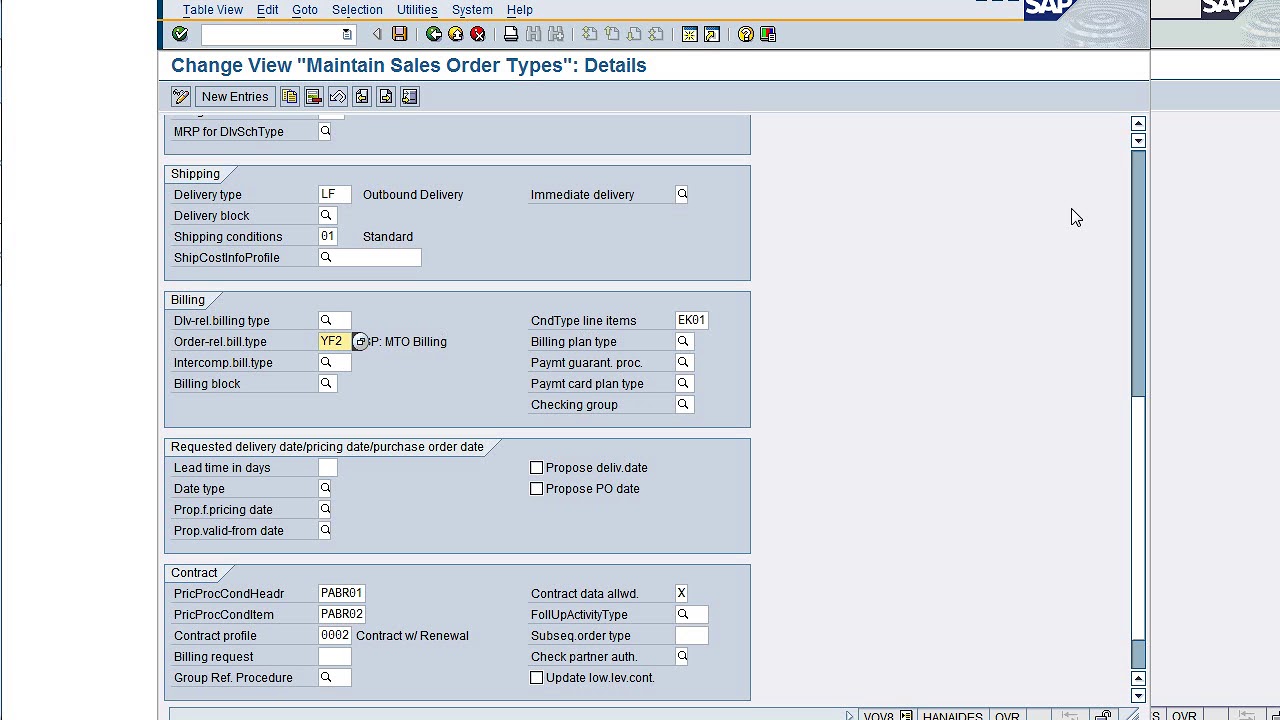Toggle Update low.lev.cont. checkbox
Image resolution: width=1280 pixels, height=720 pixels.
pyautogui.click(x=537, y=678)
